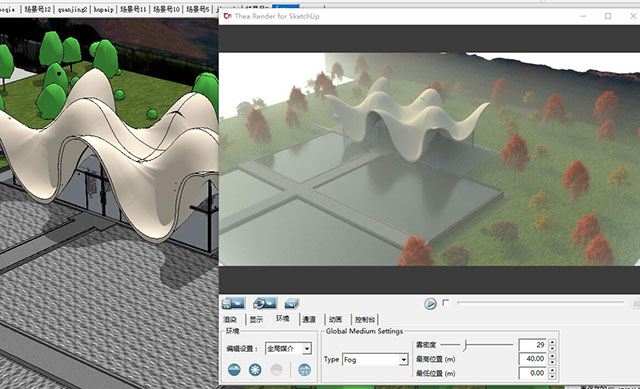Click the 最高位置 value field showing 40.00
Image resolution: width=640 pixels, height=389 pixels.
[533, 359]
